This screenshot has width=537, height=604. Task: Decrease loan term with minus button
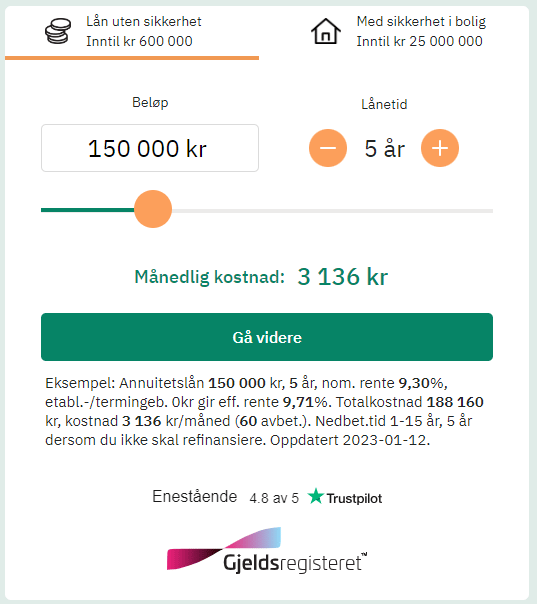click(x=328, y=148)
